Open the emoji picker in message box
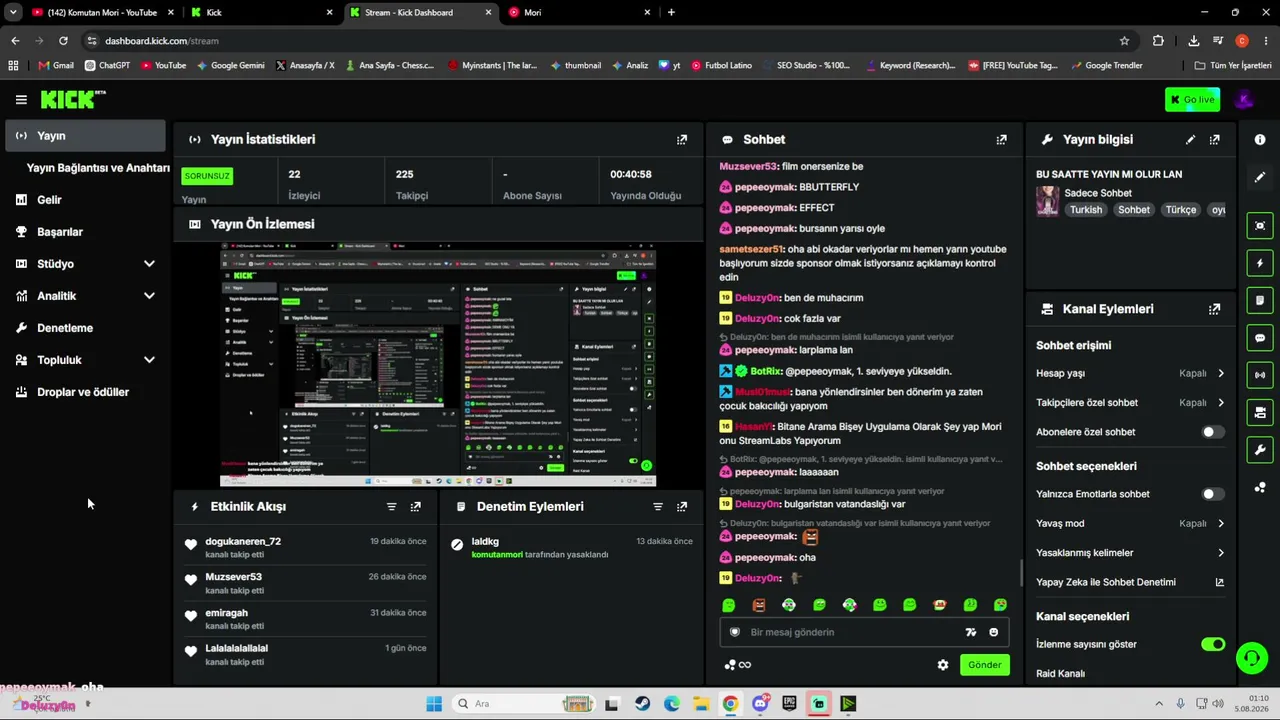The width and height of the screenshot is (1280, 720). (993, 632)
